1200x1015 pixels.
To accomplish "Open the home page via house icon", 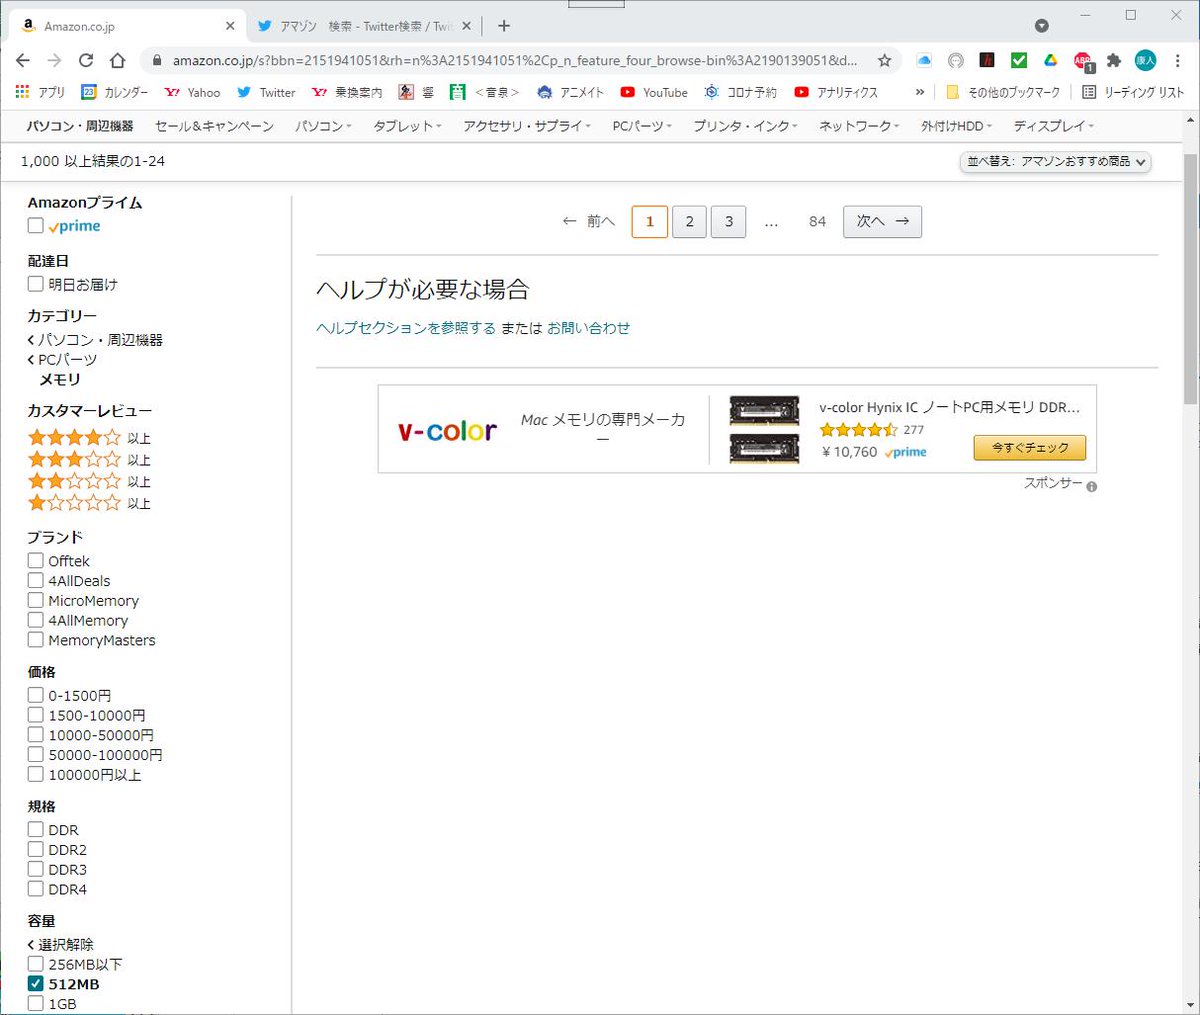I will click(117, 60).
